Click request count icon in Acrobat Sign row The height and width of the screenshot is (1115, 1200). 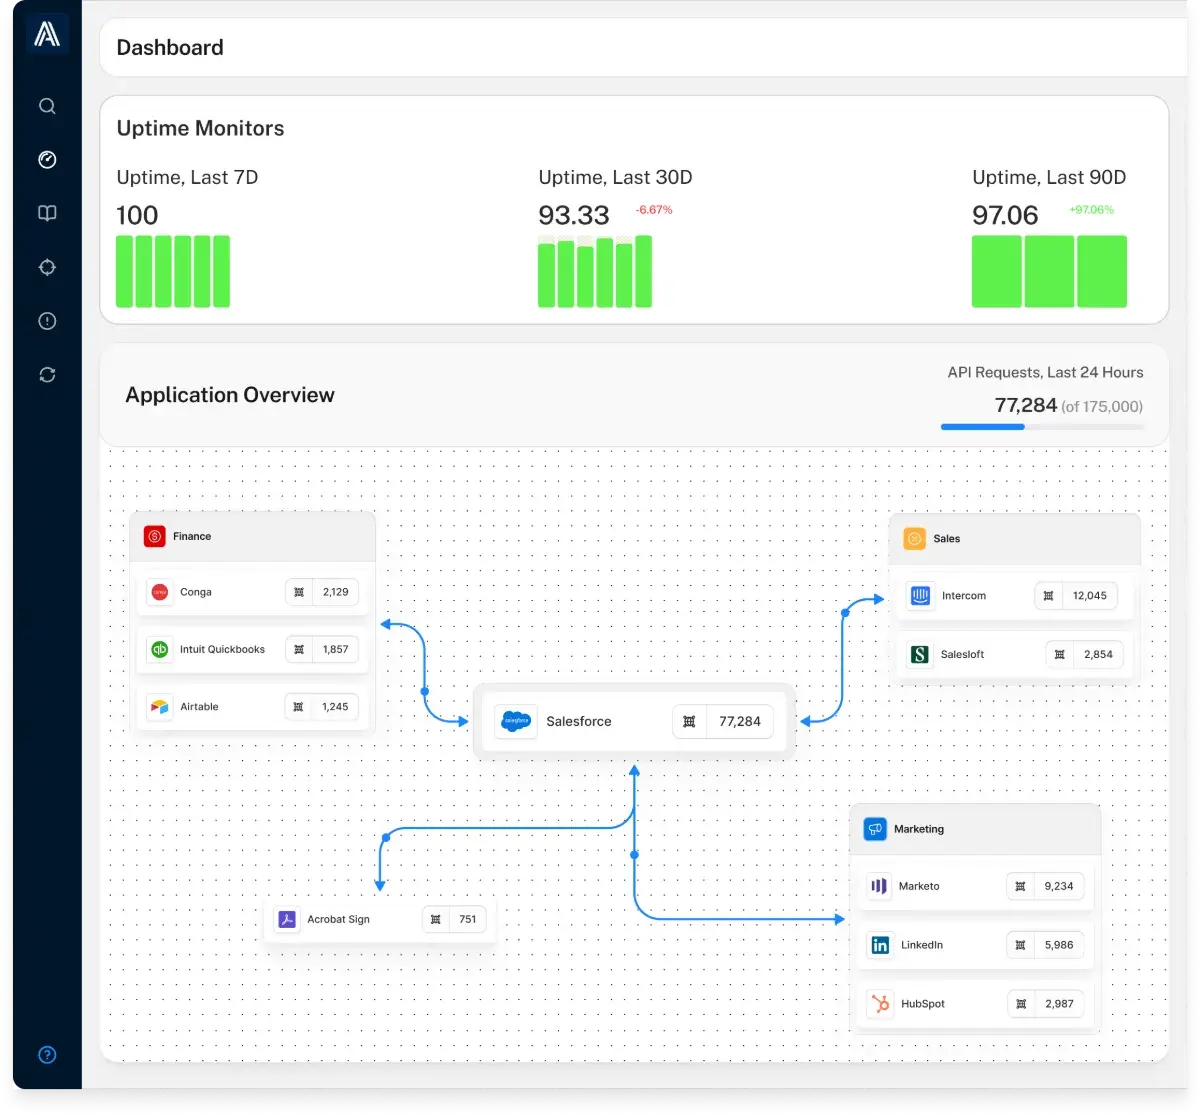[x=435, y=919]
